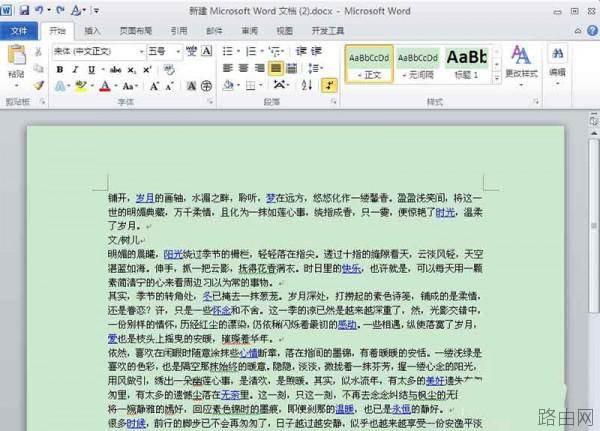Switch to the References (引用) tab
Viewport: 600px width, 431px height.
[x=179, y=31]
